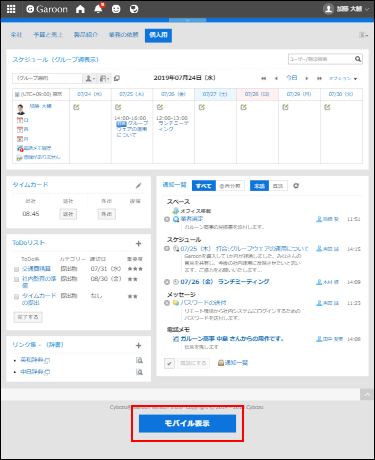Open the schedule オプション dropdown
The height and width of the screenshot is (460, 375).
pyautogui.click(x=343, y=78)
